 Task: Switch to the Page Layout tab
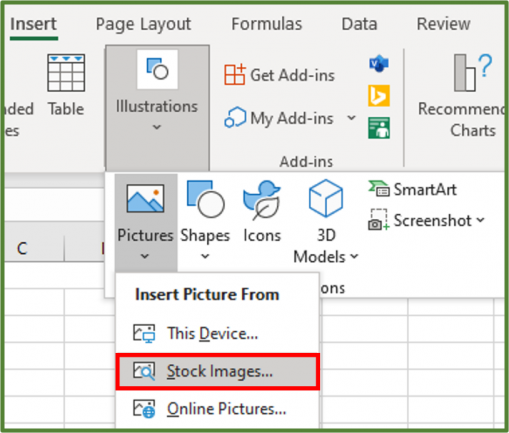click(x=143, y=24)
